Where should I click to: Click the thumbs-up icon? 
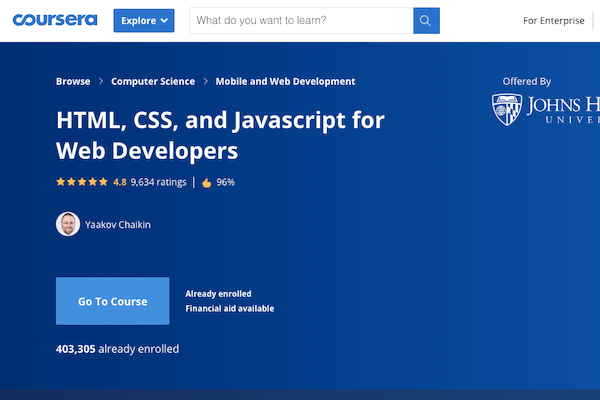coord(207,183)
